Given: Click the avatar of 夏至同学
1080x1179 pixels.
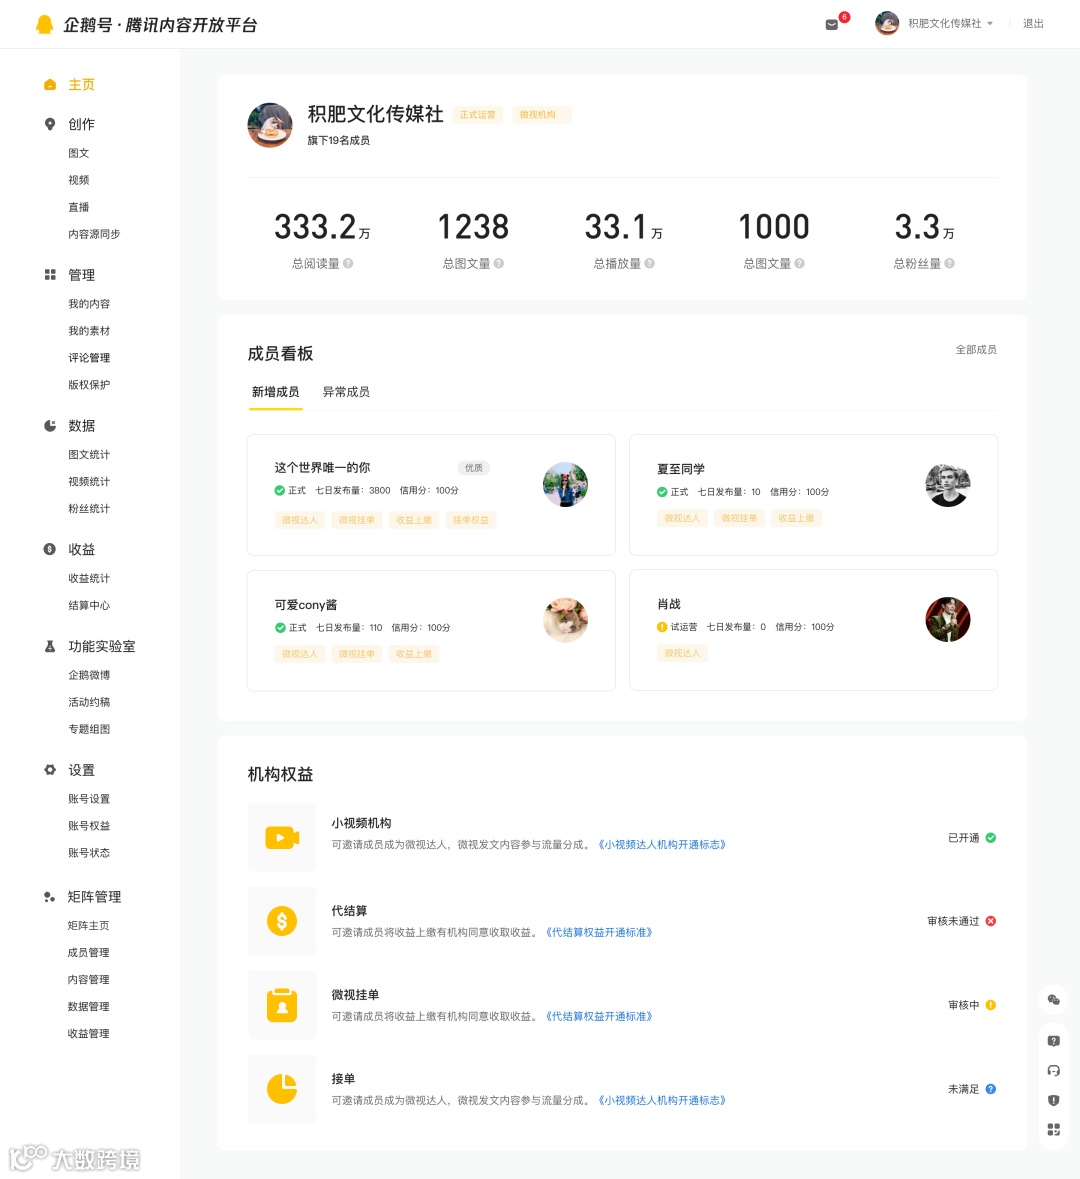Looking at the screenshot, I should (x=948, y=485).
